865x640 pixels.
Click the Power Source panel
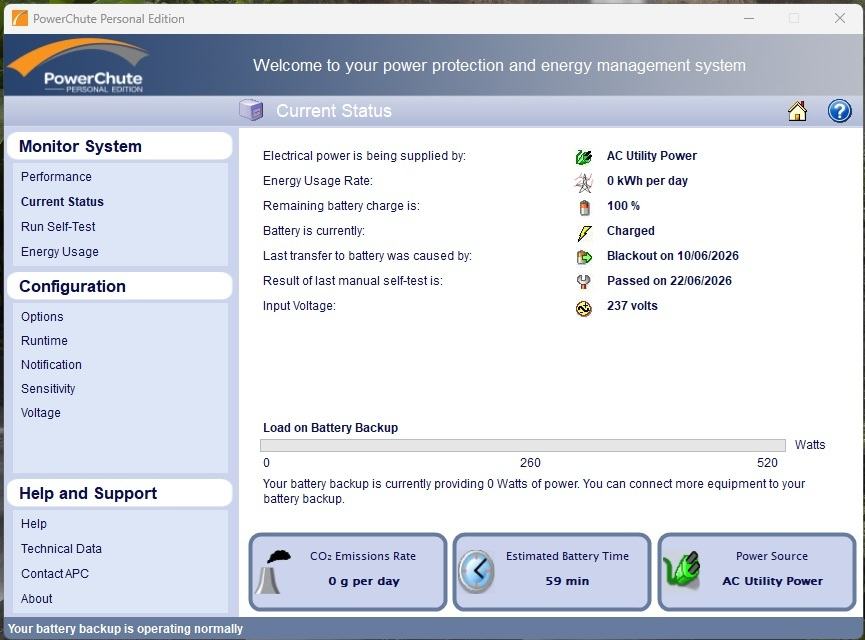click(757, 572)
